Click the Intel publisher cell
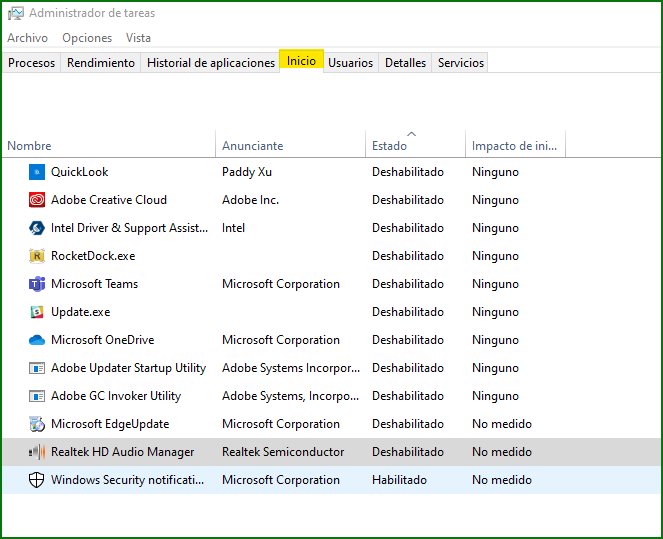 pyautogui.click(x=233, y=228)
